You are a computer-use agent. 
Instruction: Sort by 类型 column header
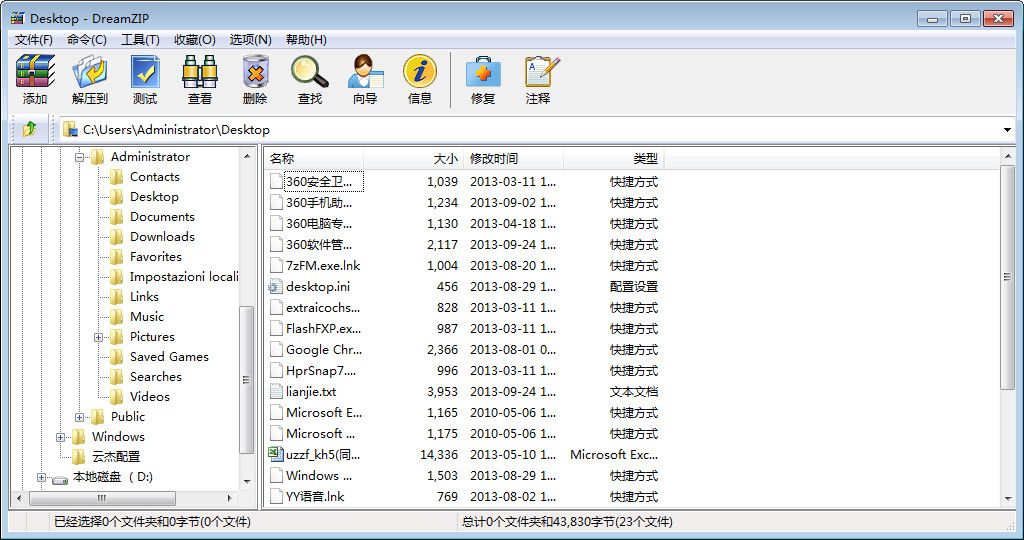[613, 159]
